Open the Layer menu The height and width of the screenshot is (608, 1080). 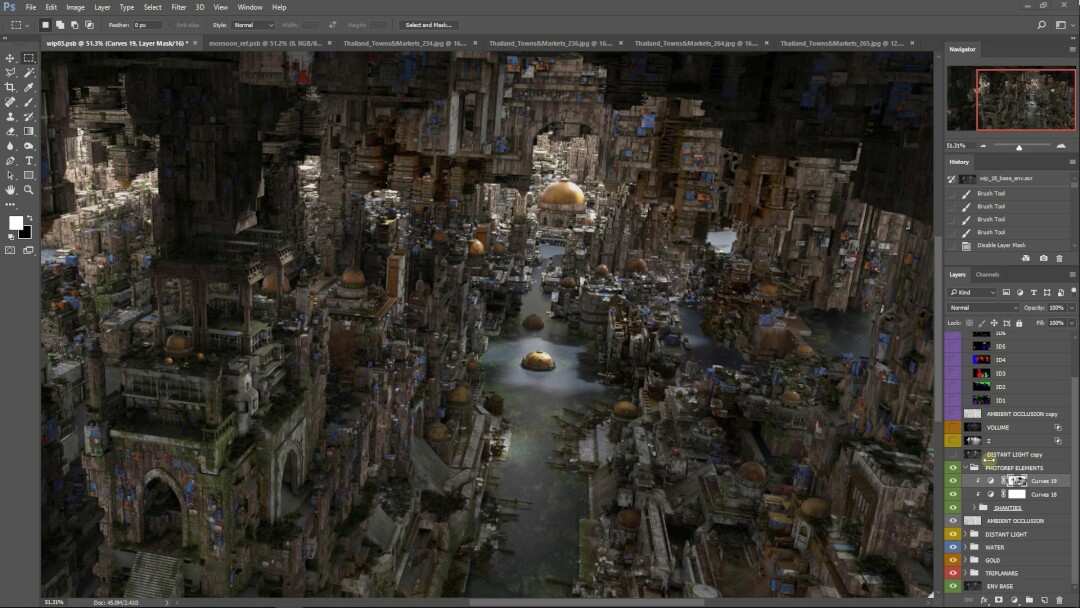click(102, 7)
